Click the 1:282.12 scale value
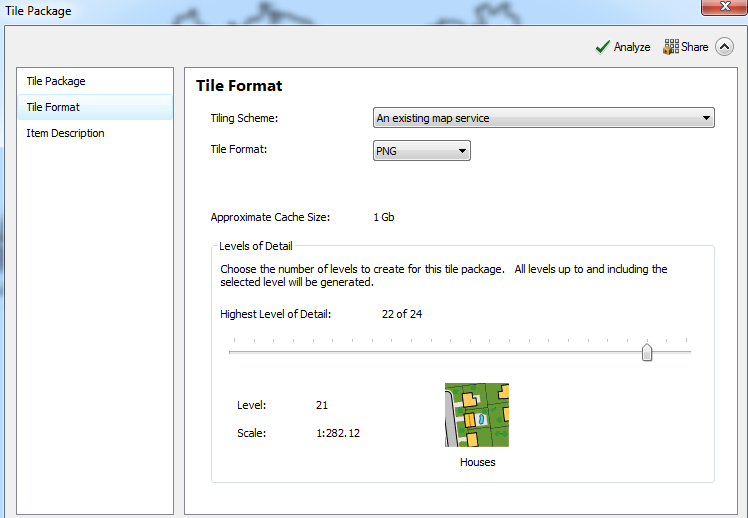The width and height of the screenshot is (748, 518). tap(338, 434)
